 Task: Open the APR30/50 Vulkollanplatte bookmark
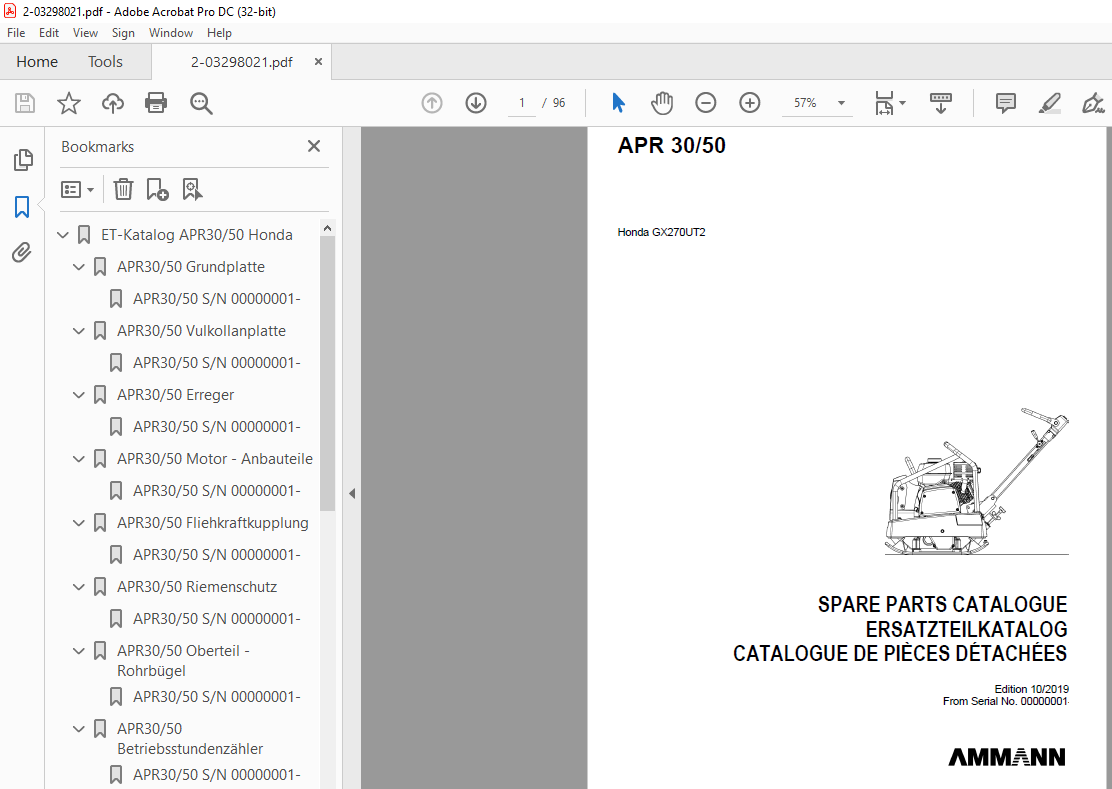point(201,331)
